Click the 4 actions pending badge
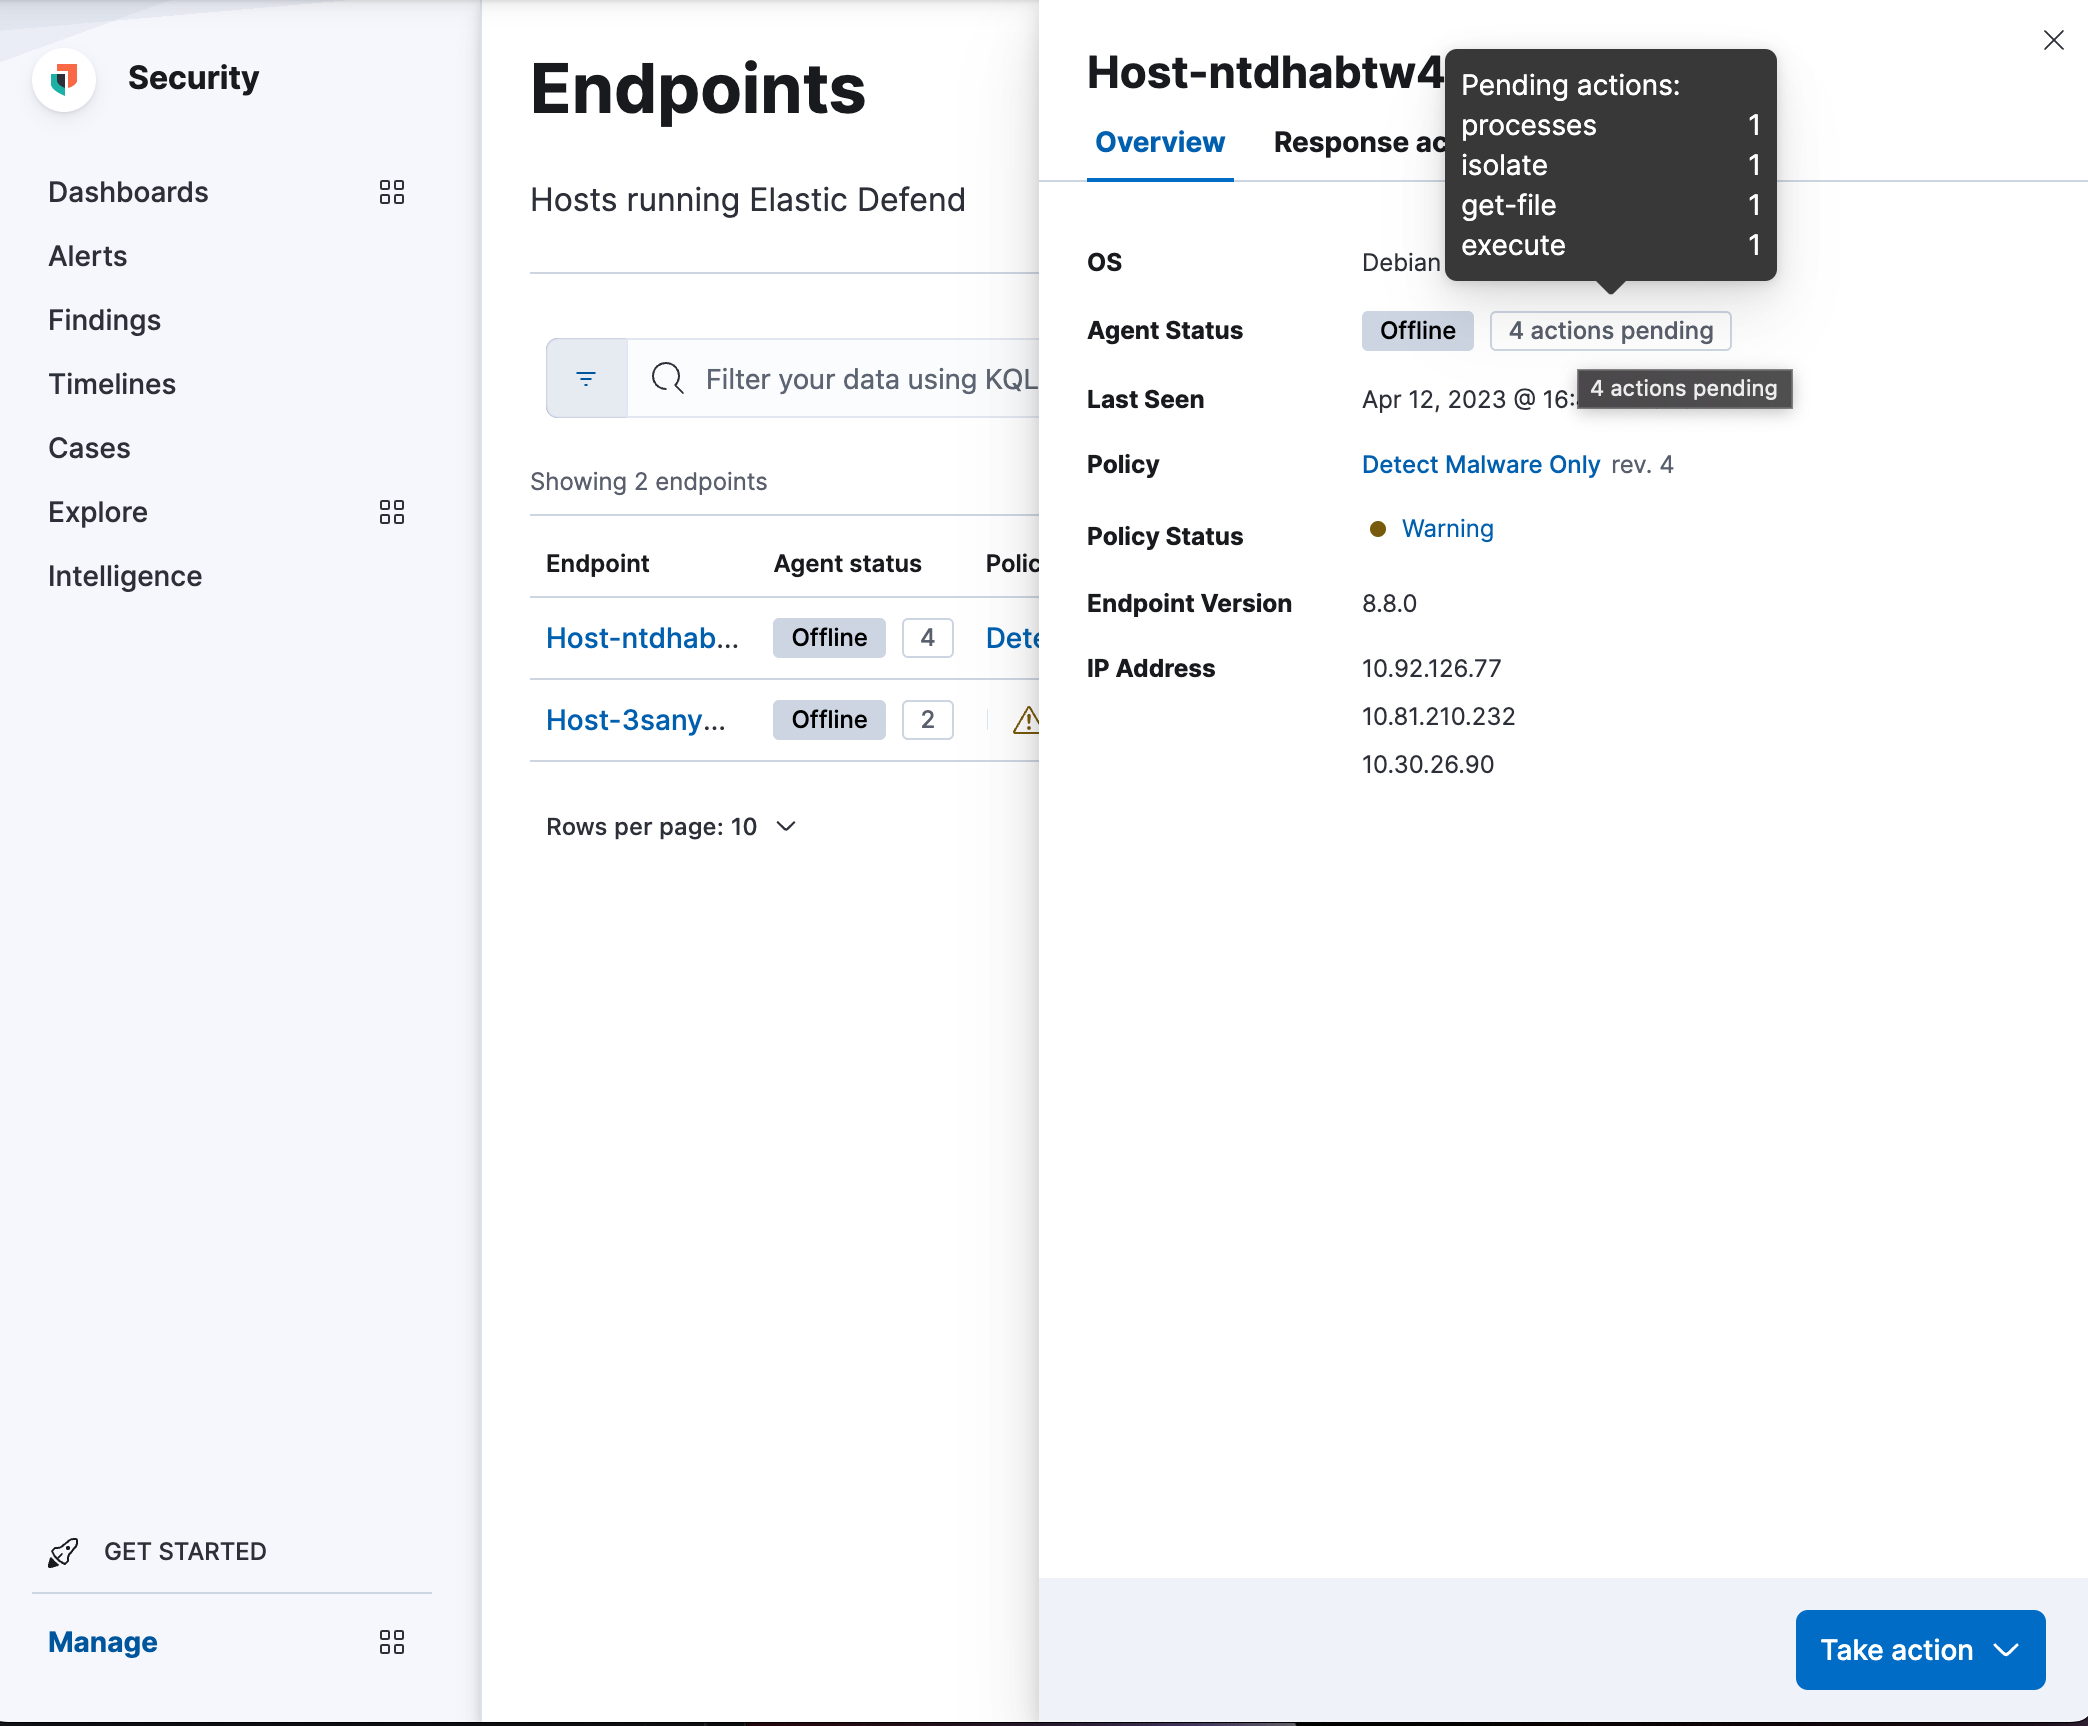This screenshot has width=2088, height=1726. (1610, 331)
